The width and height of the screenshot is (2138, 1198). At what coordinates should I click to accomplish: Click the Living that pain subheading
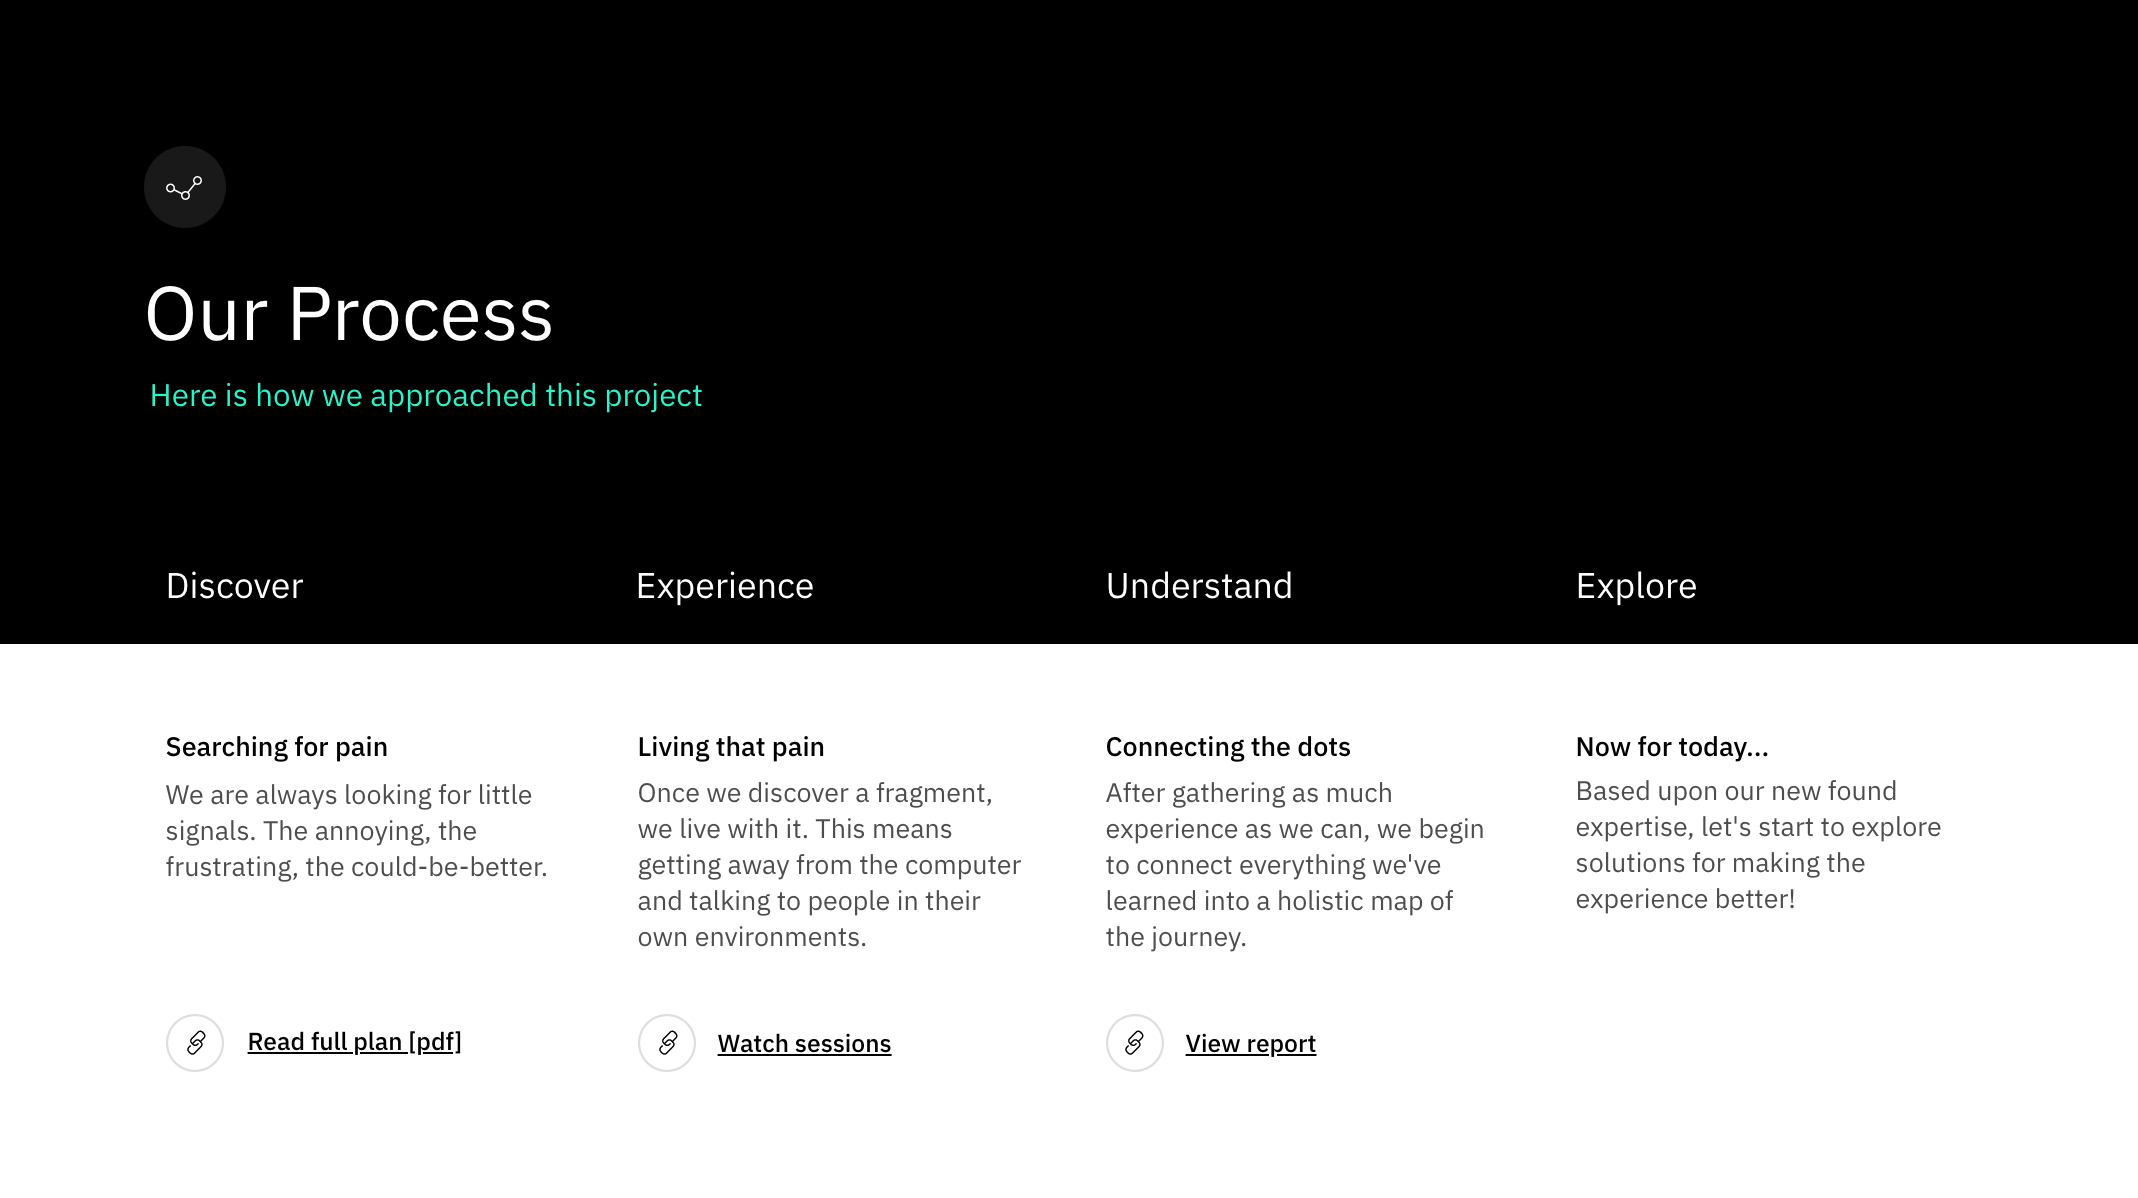[731, 747]
